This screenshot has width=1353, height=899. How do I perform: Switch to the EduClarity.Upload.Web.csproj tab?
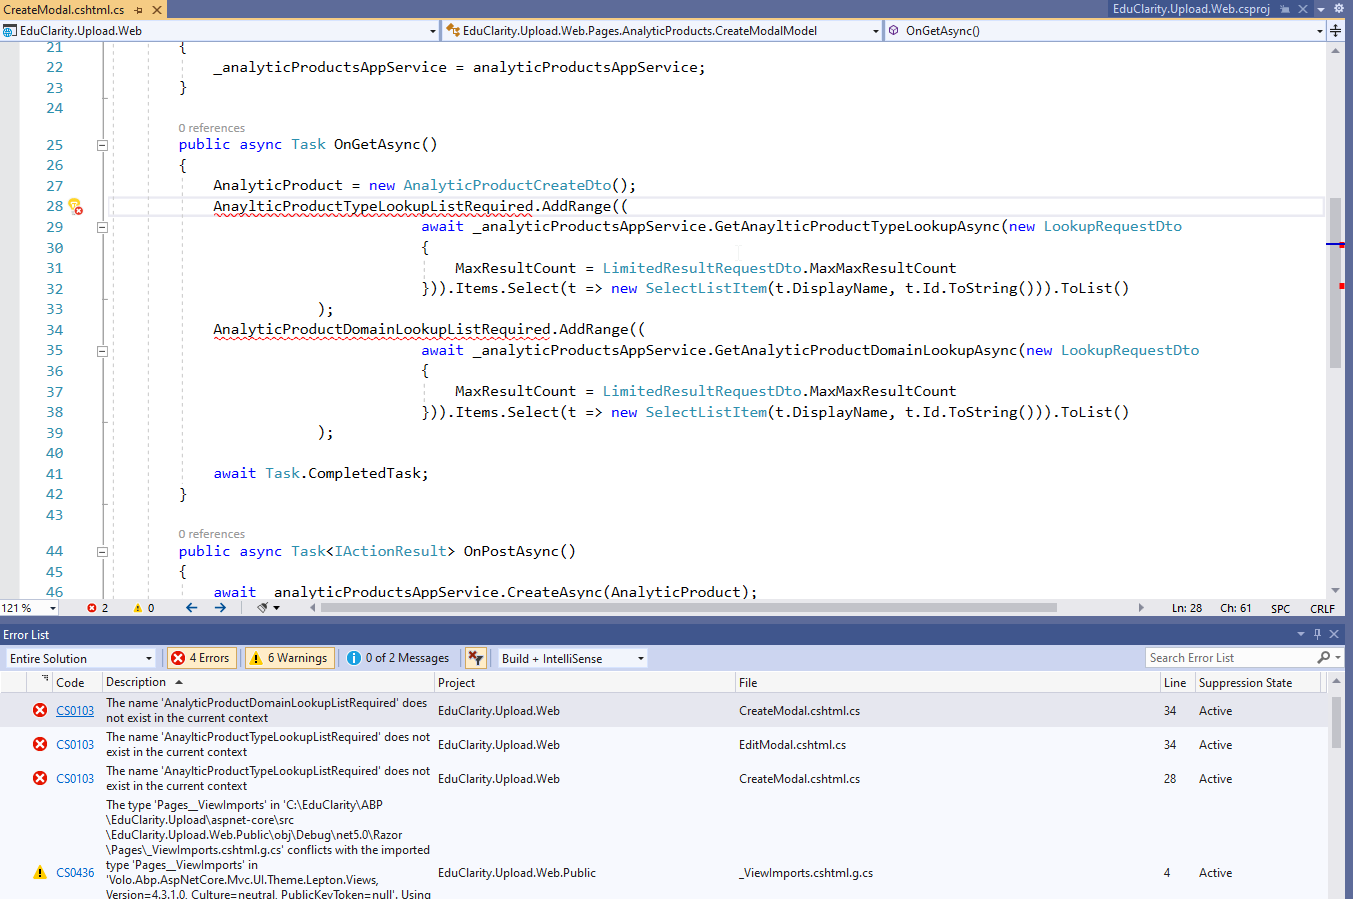click(x=1190, y=9)
